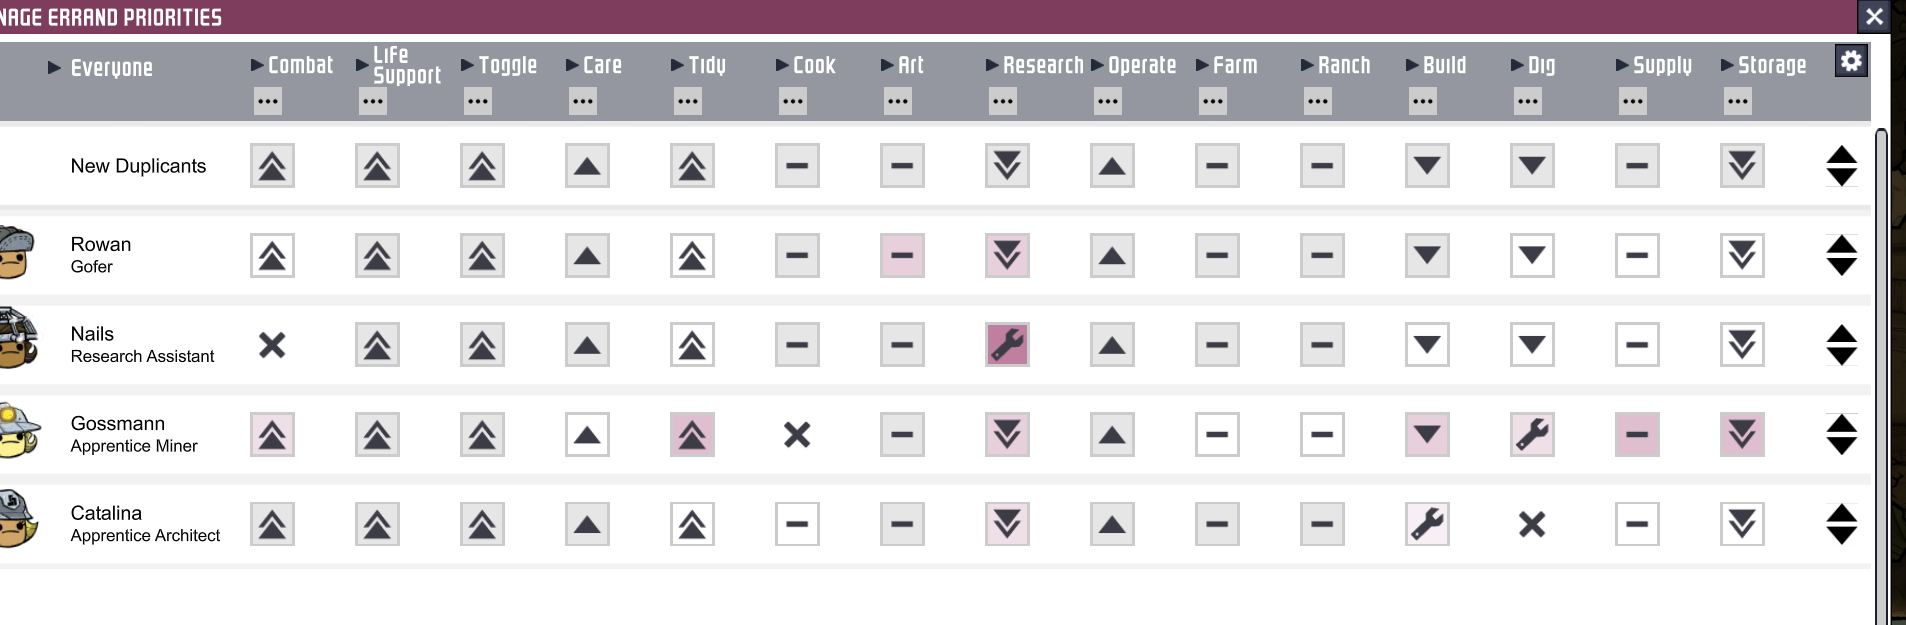The width and height of the screenshot is (1906, 625).
Task: Click Catalina's Build wrench priority icon
Action: 1427,524
